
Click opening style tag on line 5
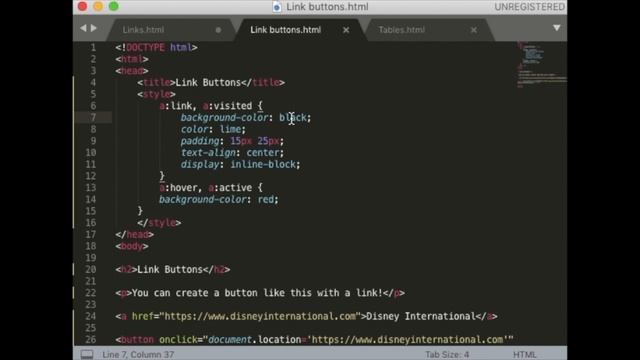click(x=156, y=94)
